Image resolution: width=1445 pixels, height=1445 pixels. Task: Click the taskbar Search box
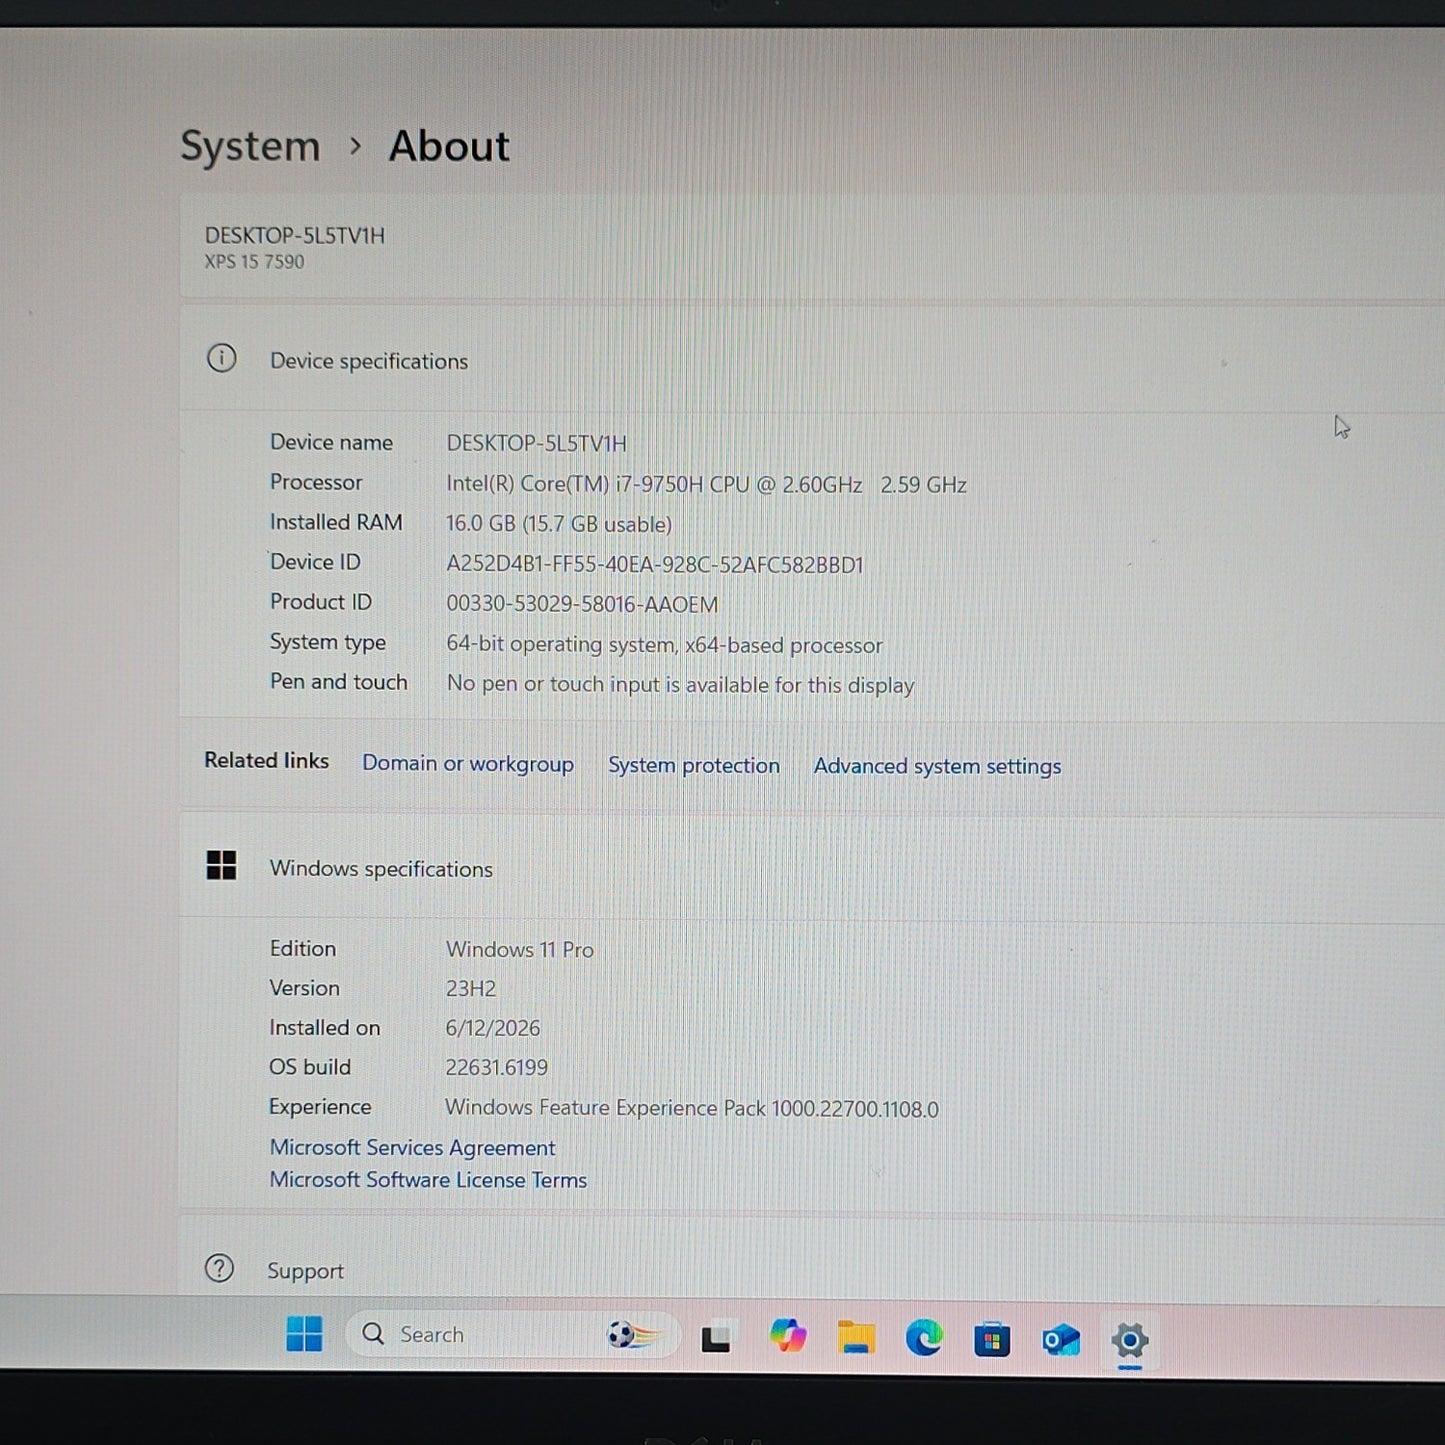(511, 1335)
